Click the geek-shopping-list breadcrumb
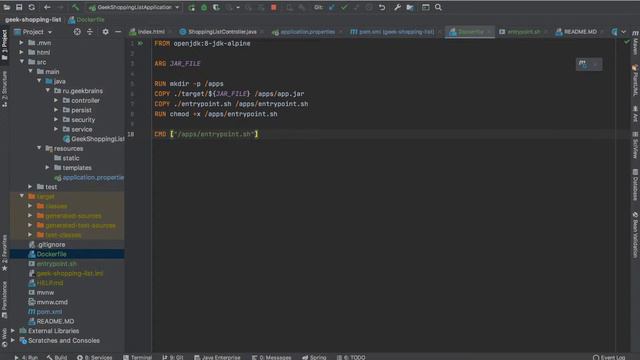Viewport: 640px width, 360px height. [33, 20]
